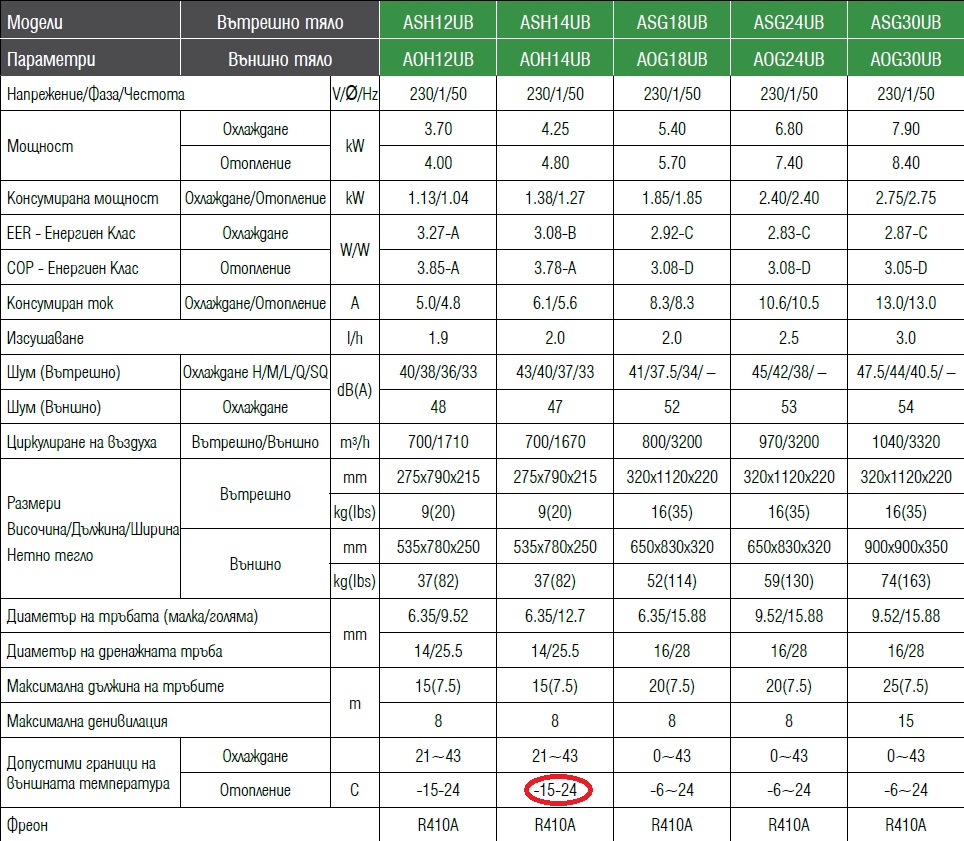The height and width of the screenshot is (841, 964).
Task: Select the 900x900x350 outdoor dimensions cell
Action: 905,547
